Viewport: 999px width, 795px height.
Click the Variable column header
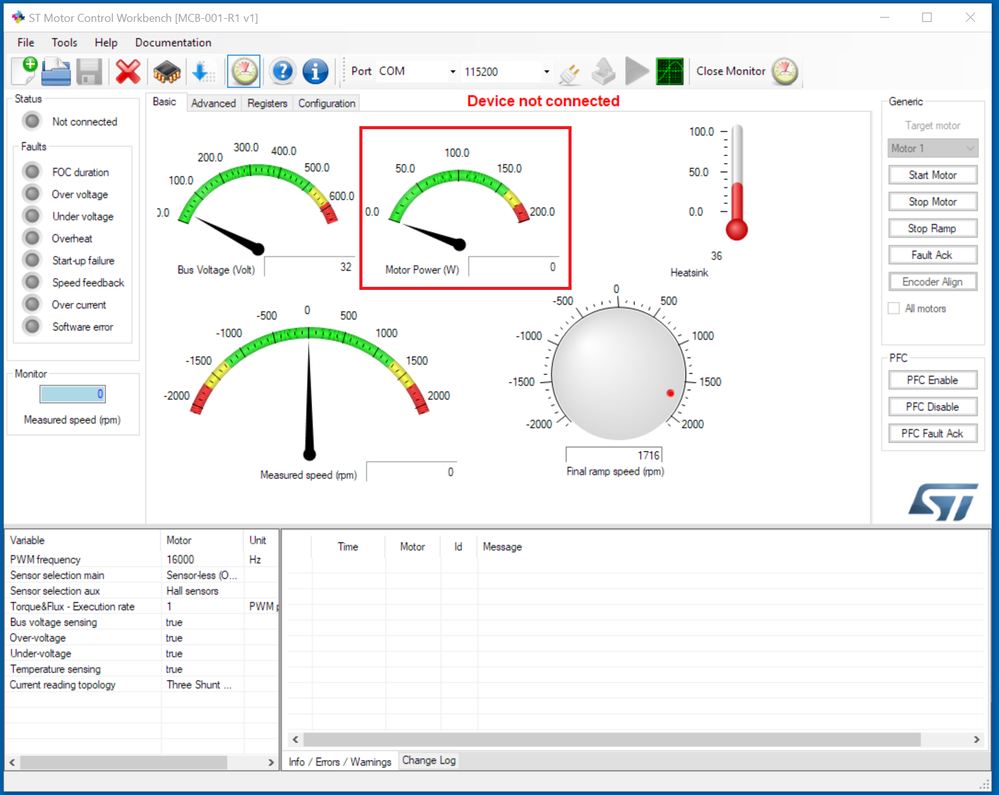pyautogui.click(x=83, y=540)
